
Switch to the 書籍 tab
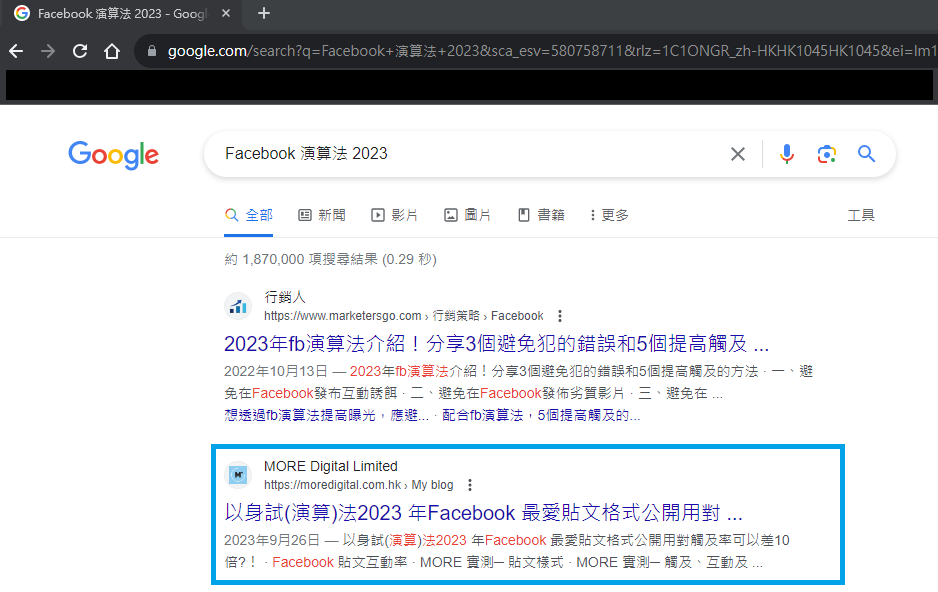click(541, 215)
